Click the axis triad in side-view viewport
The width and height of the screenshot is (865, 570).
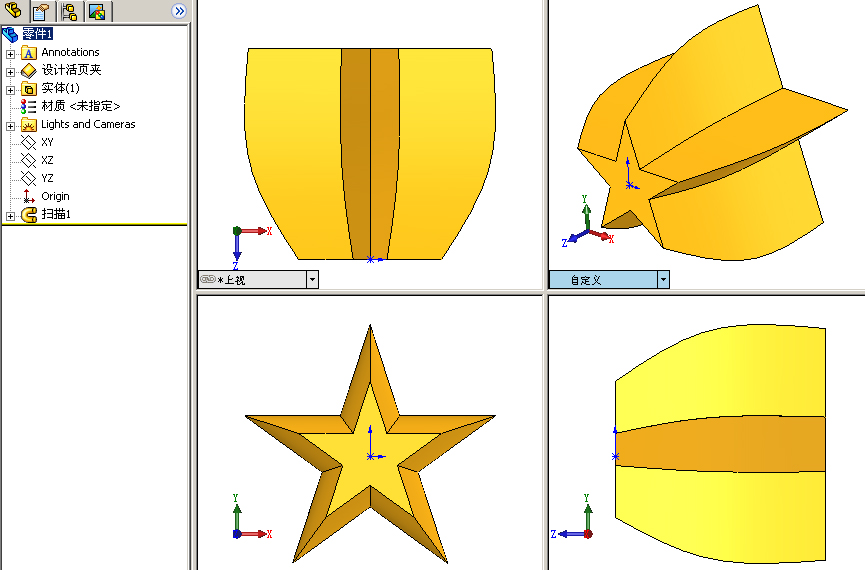[x=572, y=516]
